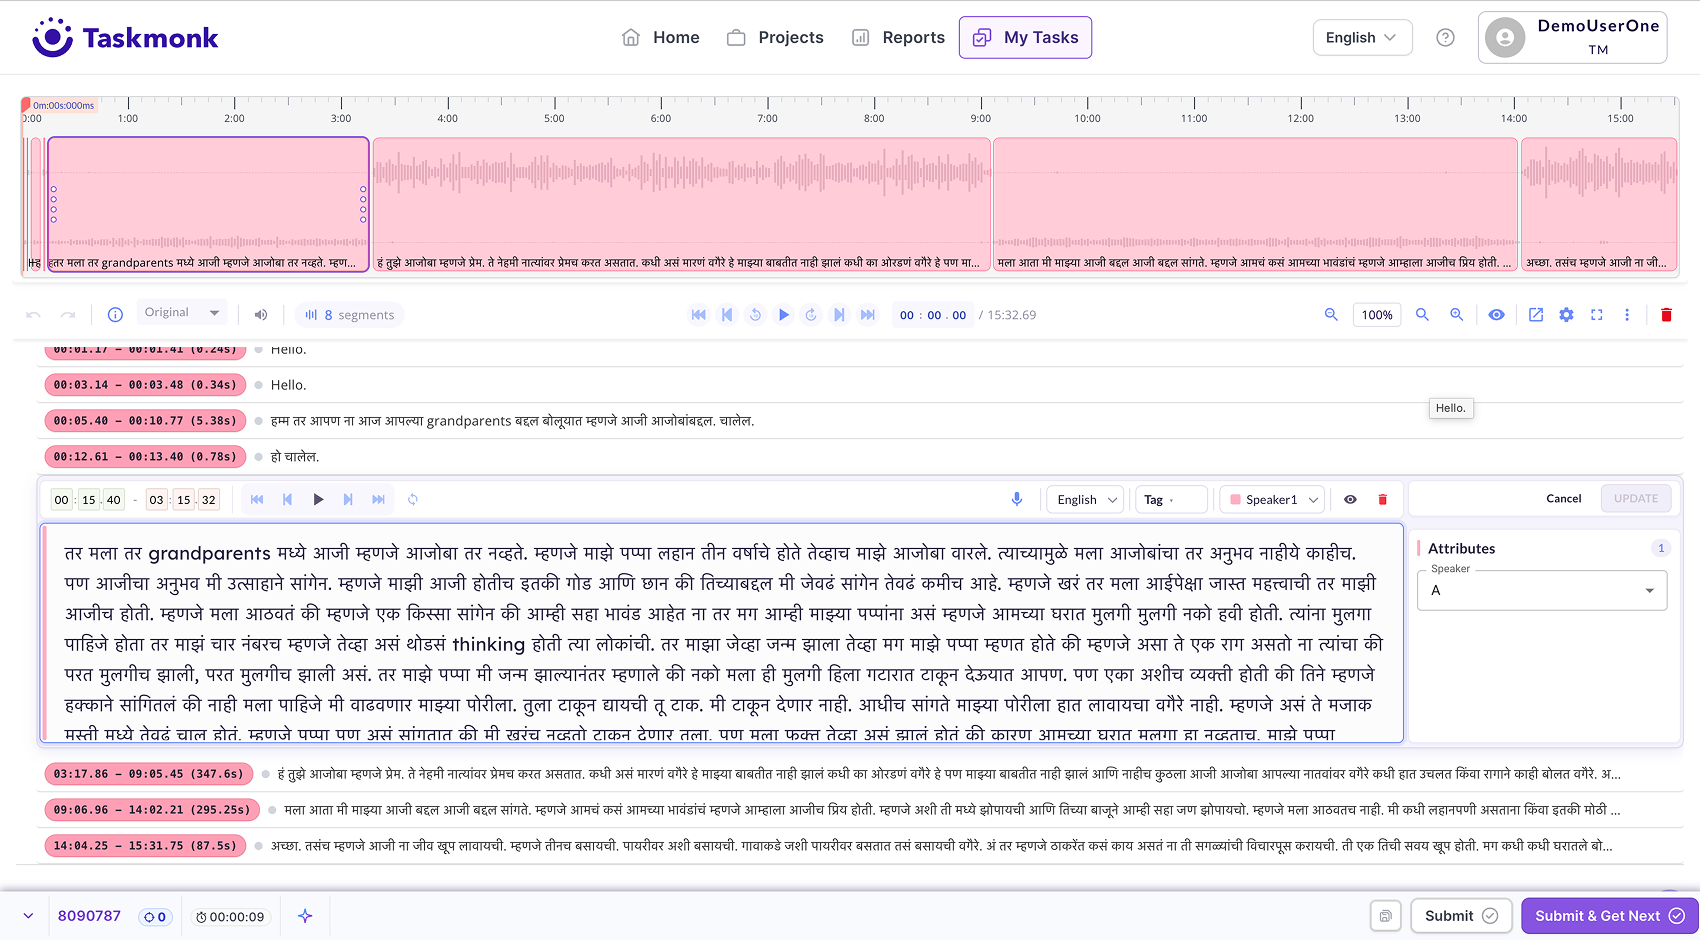Select the last waveform segment starting 14:04
This screenshot has width=1700, height=941.
(x=1599, y=204)
